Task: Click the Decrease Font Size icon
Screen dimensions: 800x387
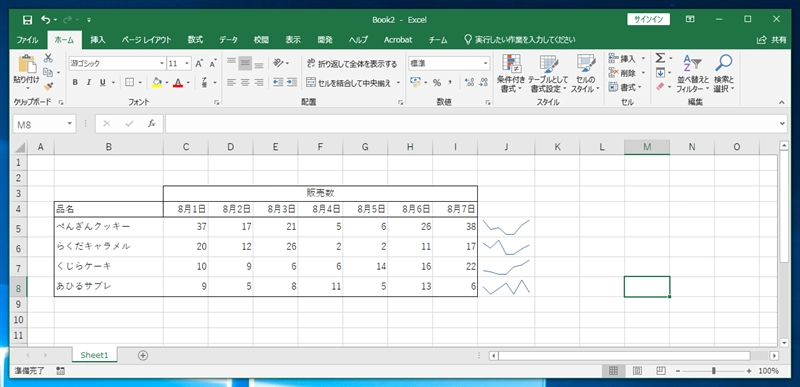Action: pyautogui.click(x=213, y=64)
